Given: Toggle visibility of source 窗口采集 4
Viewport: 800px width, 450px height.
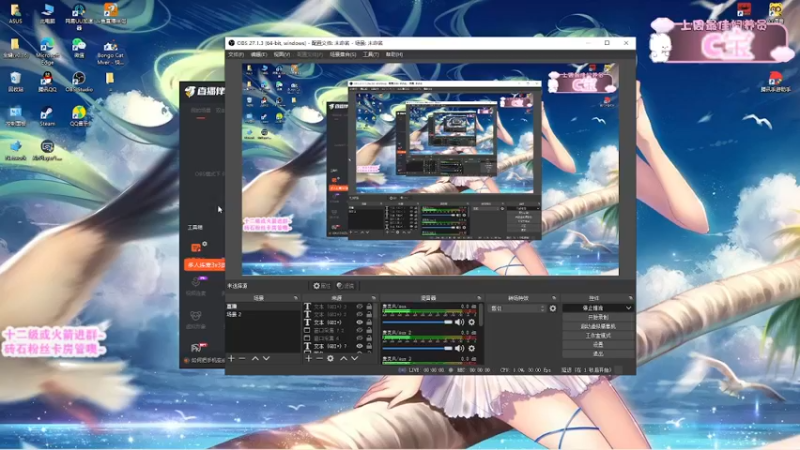Looking at the screenshot, I should coord(360,338).
